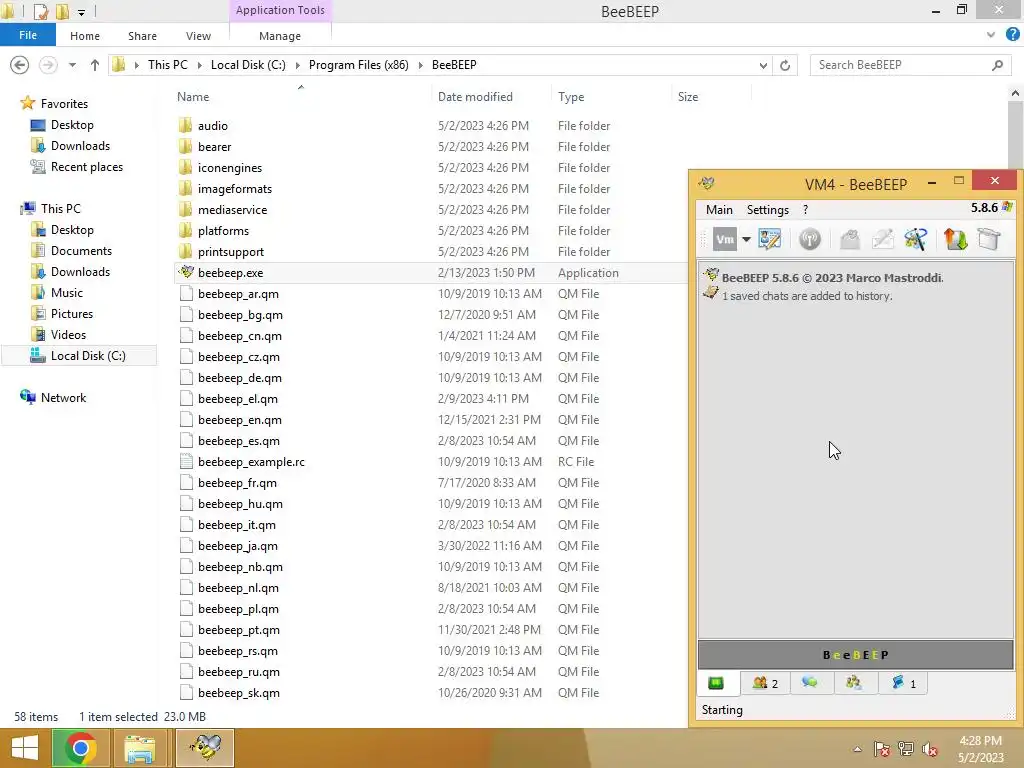
Task: Open the network tools icon in BeeBEEP toolbar
Action: click(x=916, y=240)
